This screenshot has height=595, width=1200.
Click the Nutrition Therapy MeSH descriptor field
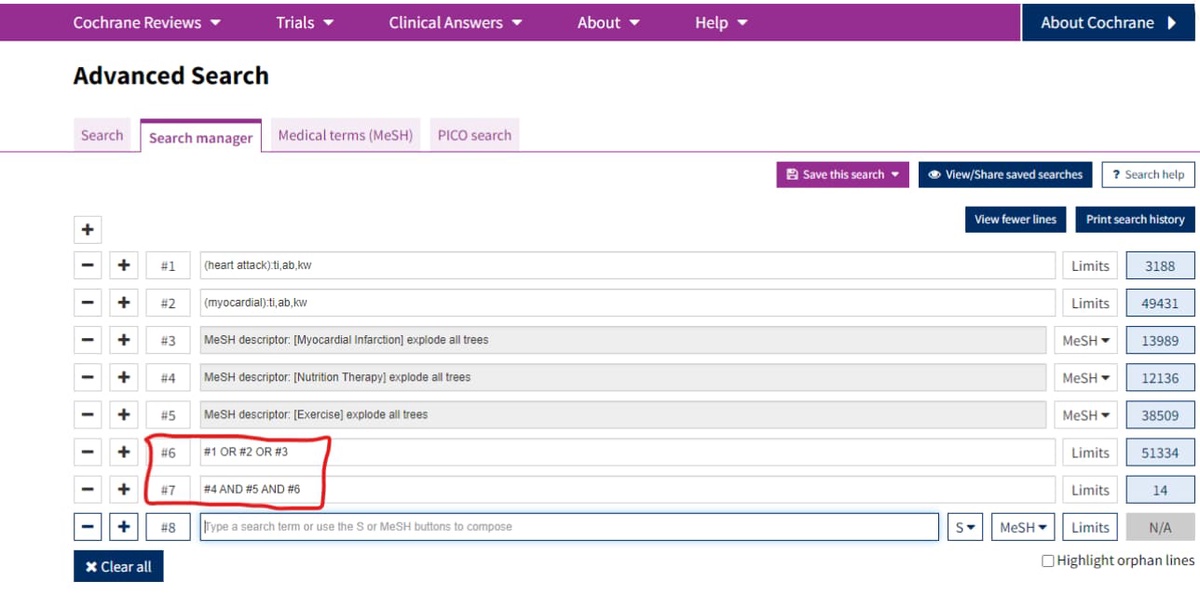point(622,378)
